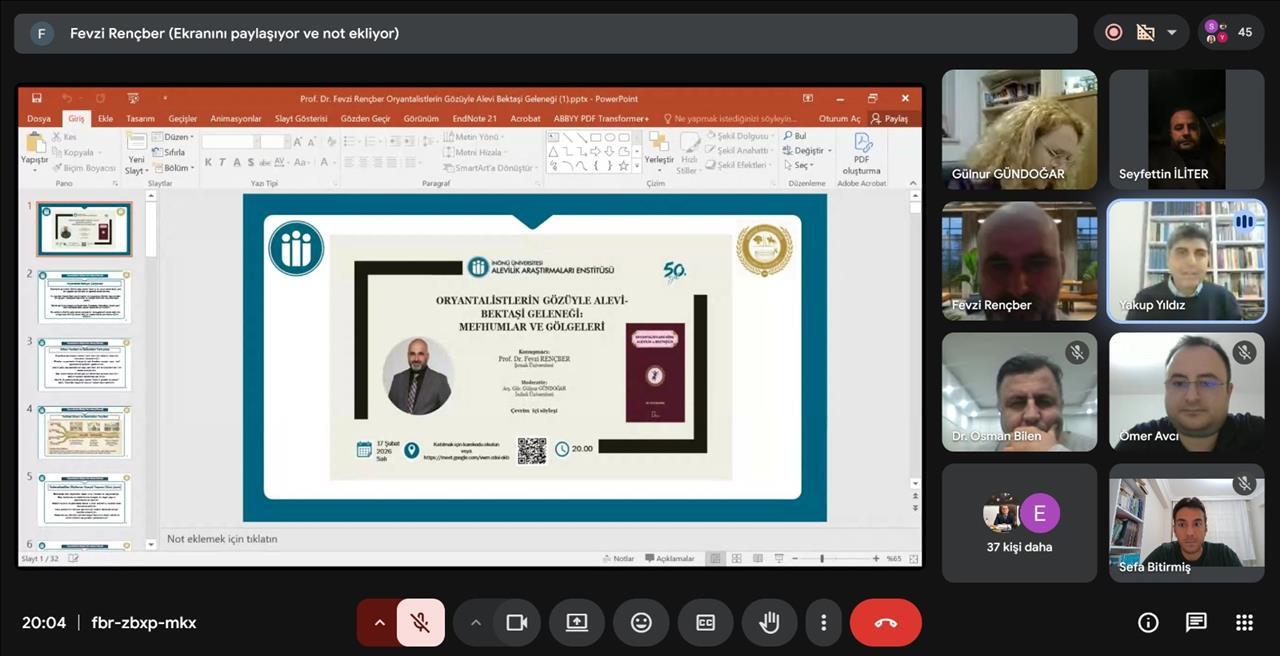
Task: Click the PowerPoint zoom slider
Action: tap(822, 559)
